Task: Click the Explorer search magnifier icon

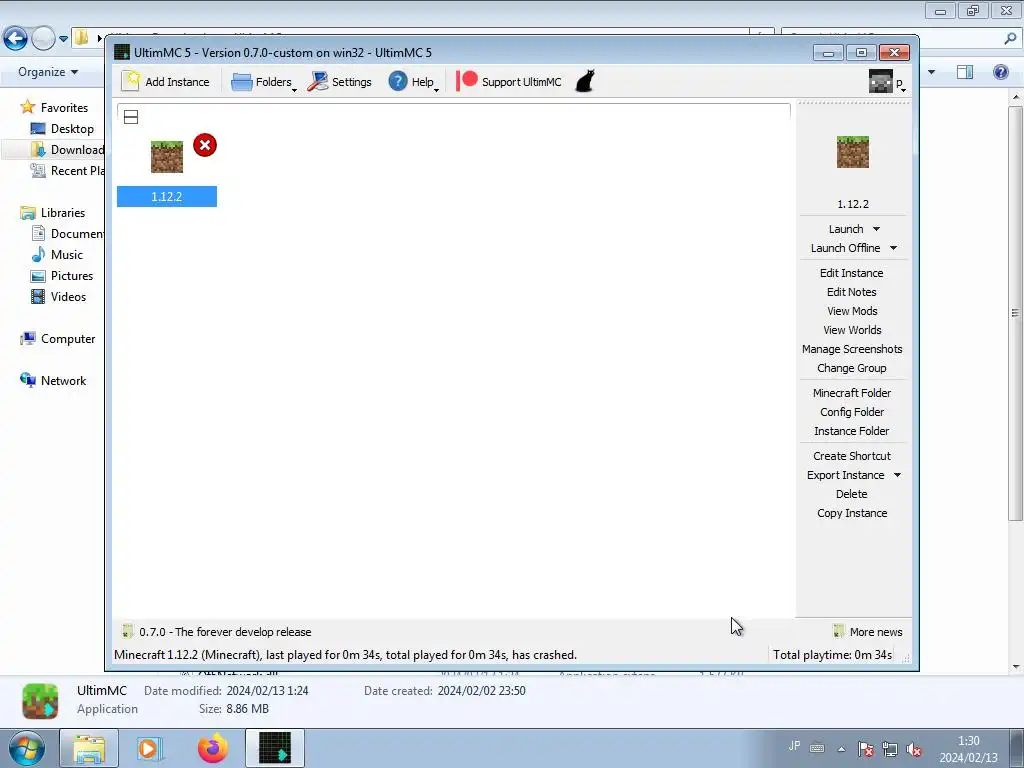Action: click(x=1010, y=39)
